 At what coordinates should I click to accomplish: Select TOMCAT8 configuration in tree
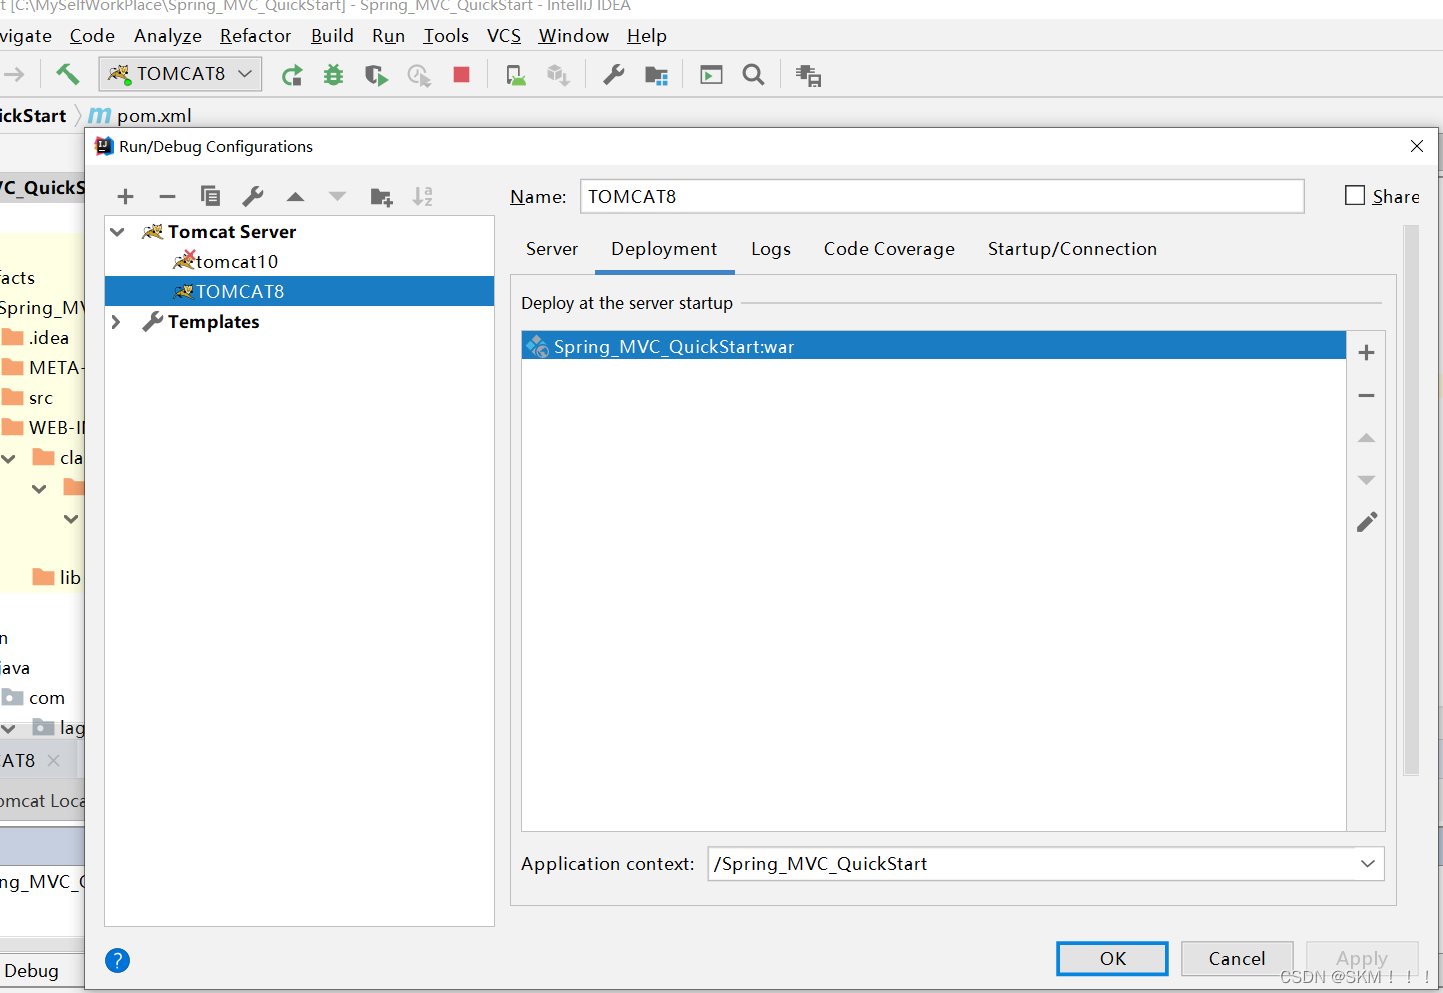click(x=299, y=291)
